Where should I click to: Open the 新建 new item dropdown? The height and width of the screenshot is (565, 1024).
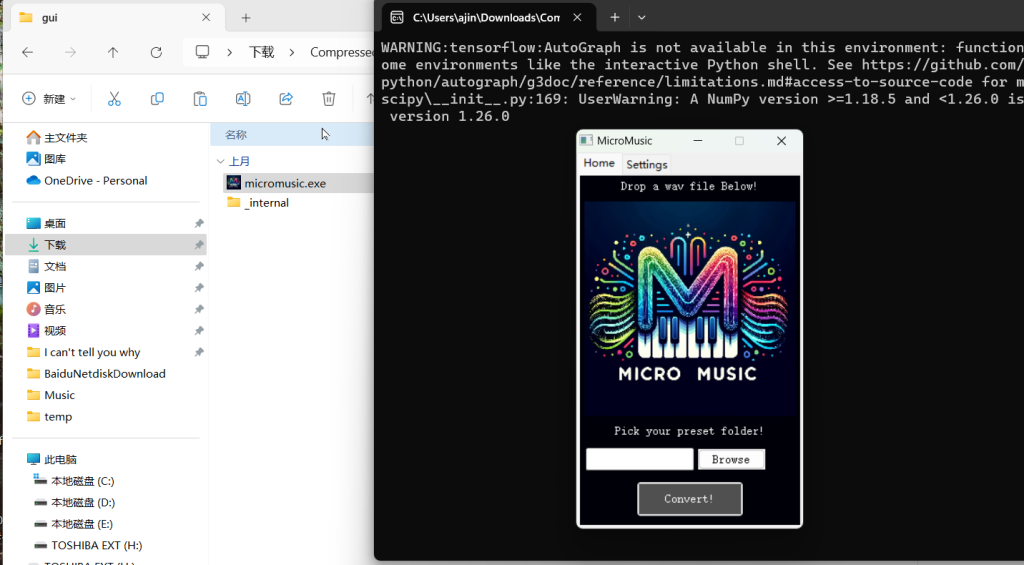pos(49,99)
